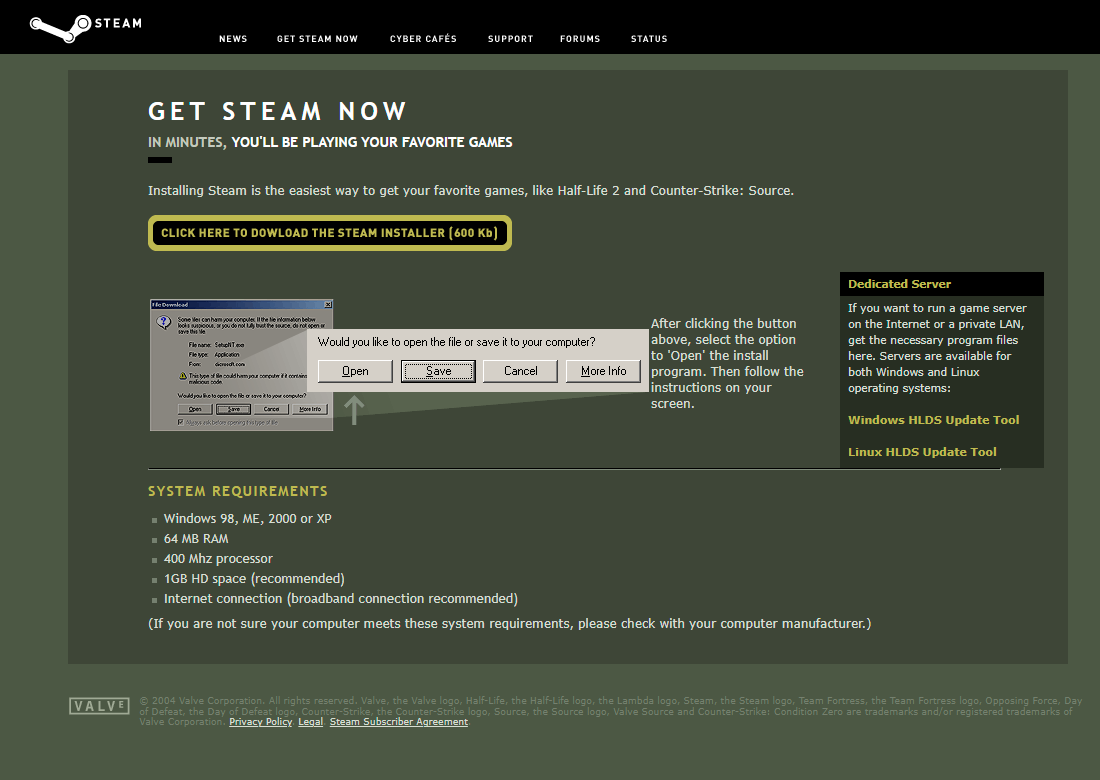Viewport: 1100px width, 780px height.
Task: Open Steam Subscriber Agreement link
Action: coord(398,722)
